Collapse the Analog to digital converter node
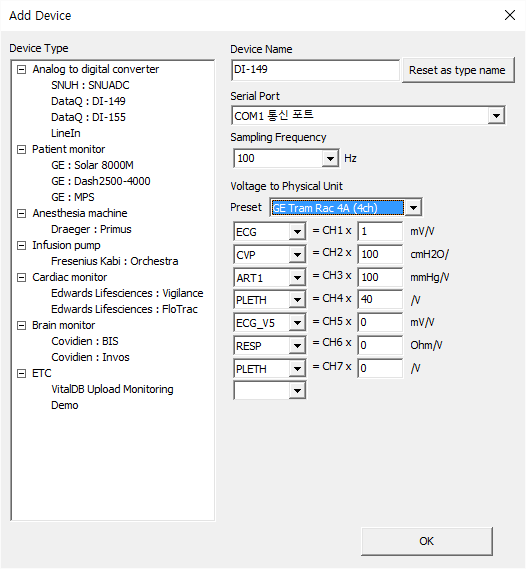The width and height of the screenshot is (526, 569). click(22, 69)
